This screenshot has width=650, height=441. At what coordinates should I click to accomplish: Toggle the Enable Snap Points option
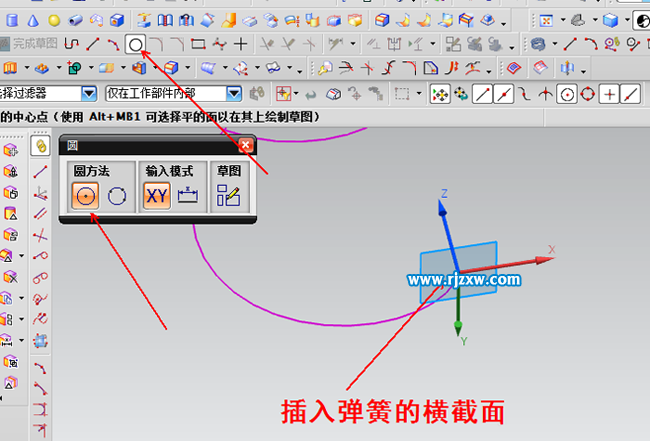[440, 94]
